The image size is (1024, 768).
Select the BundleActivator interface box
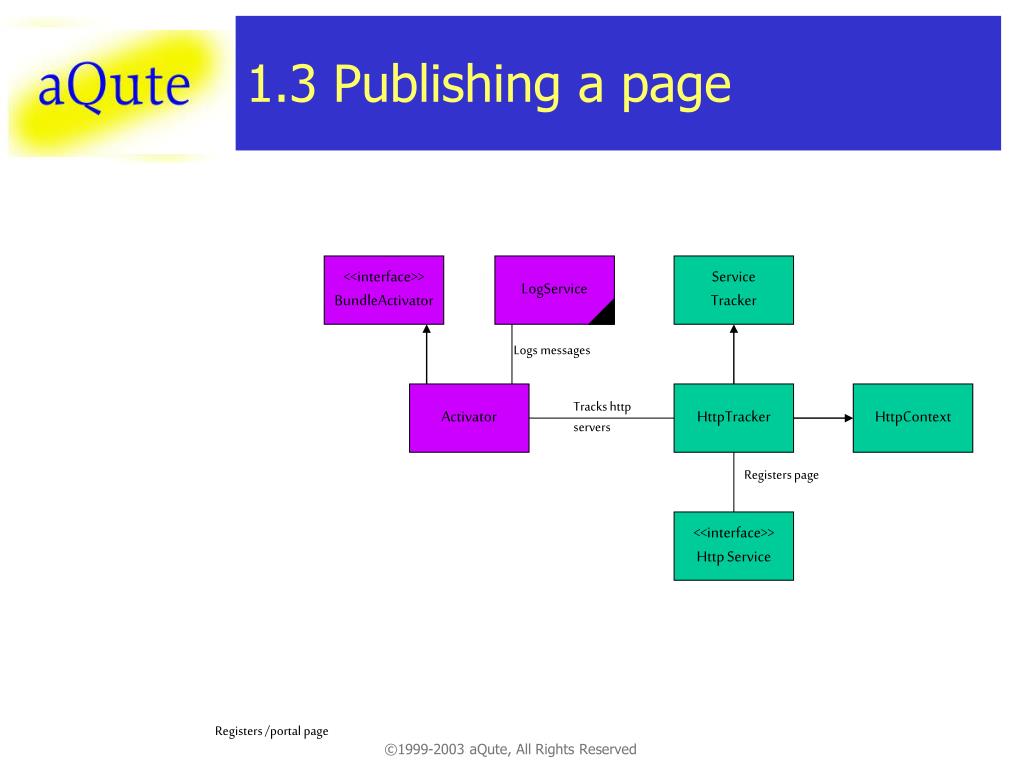(384, 290)
